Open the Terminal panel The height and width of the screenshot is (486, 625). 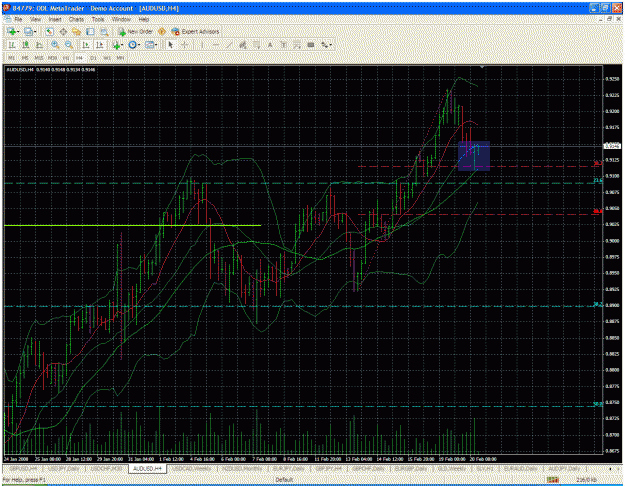90,31
